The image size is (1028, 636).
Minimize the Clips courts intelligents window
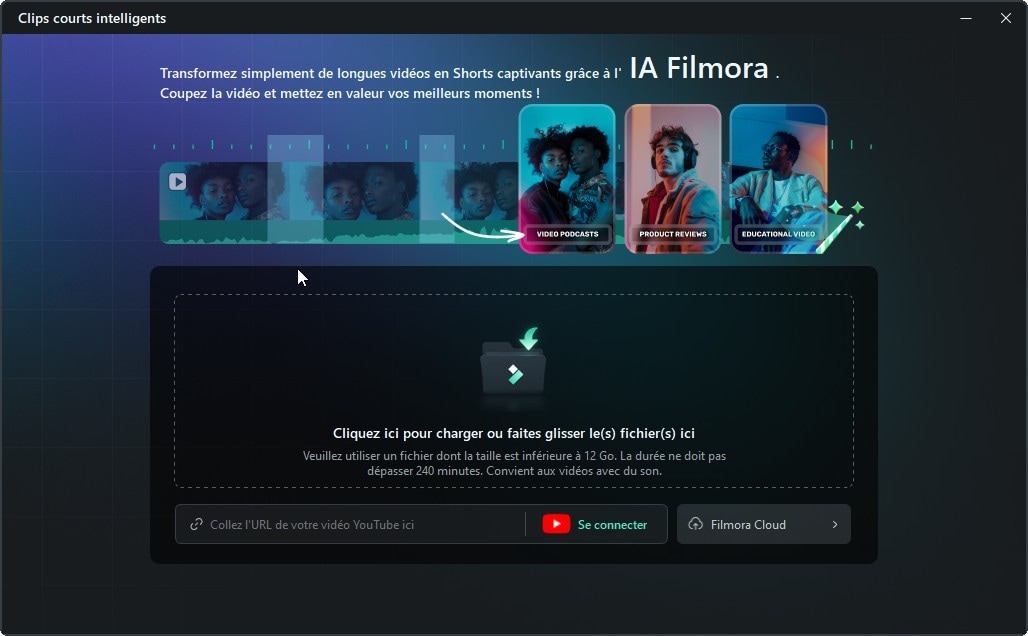(966, 18)
